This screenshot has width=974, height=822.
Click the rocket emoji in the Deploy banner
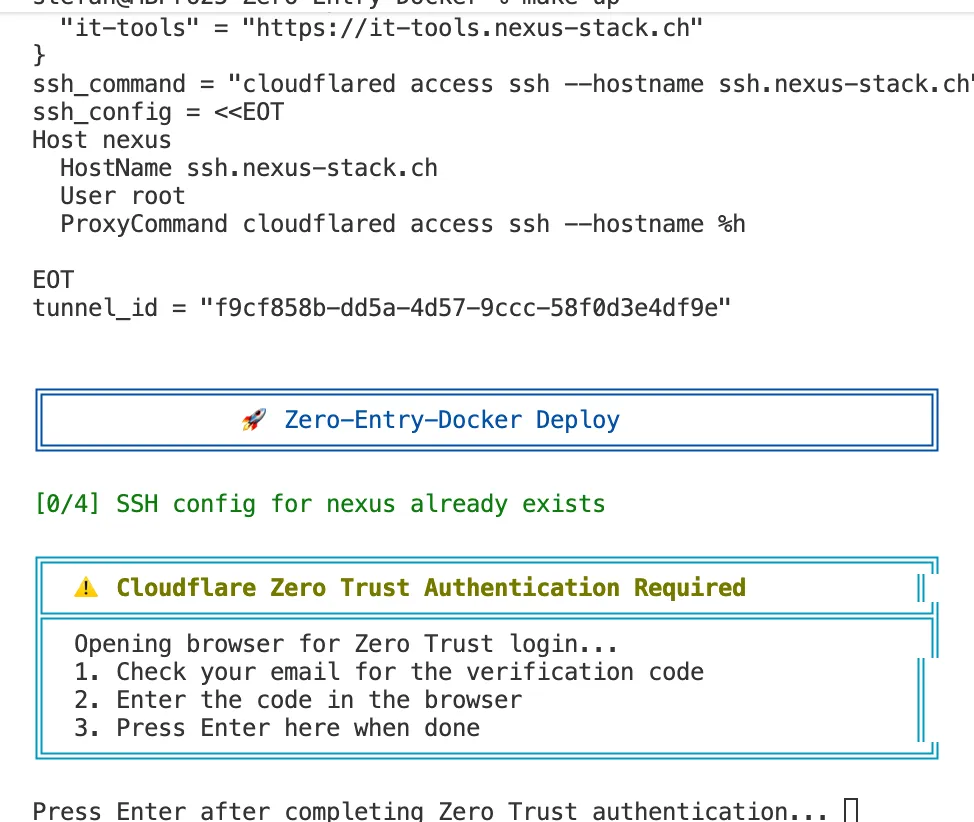point(254,420)
